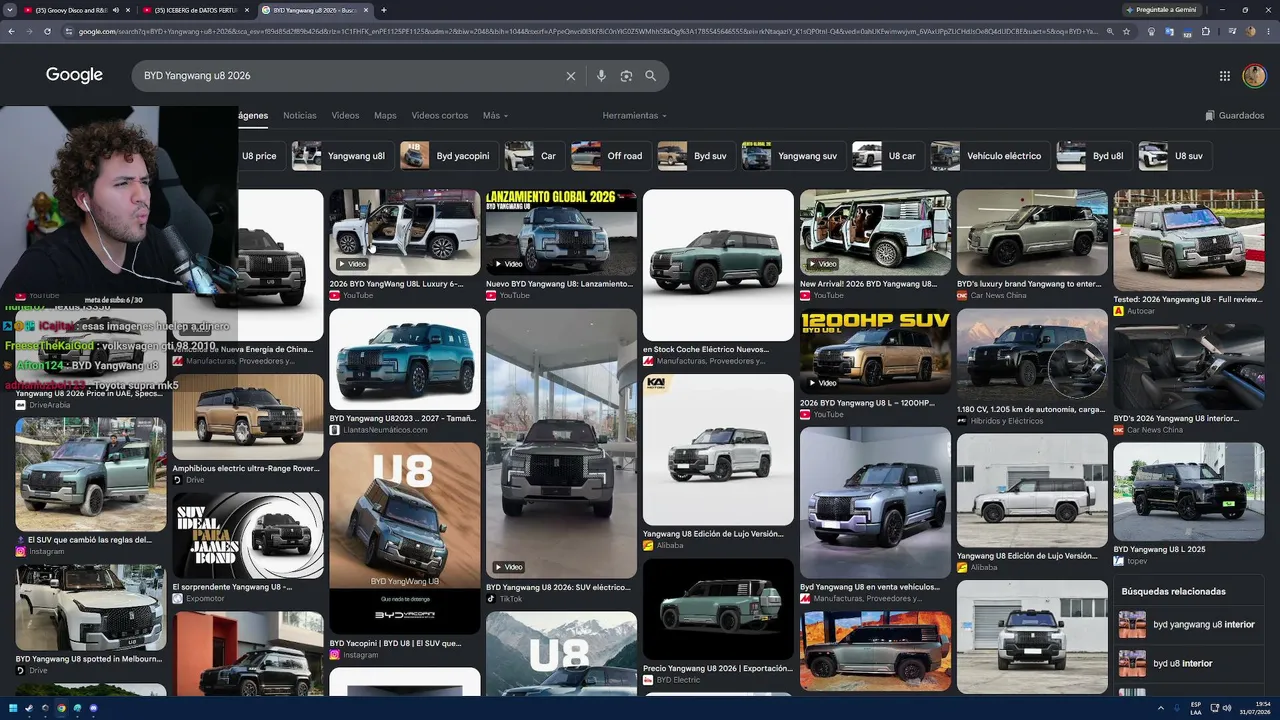Open the Videos cortos results tab
This screenshot has width=1280, height=720.
click(440, 116)
